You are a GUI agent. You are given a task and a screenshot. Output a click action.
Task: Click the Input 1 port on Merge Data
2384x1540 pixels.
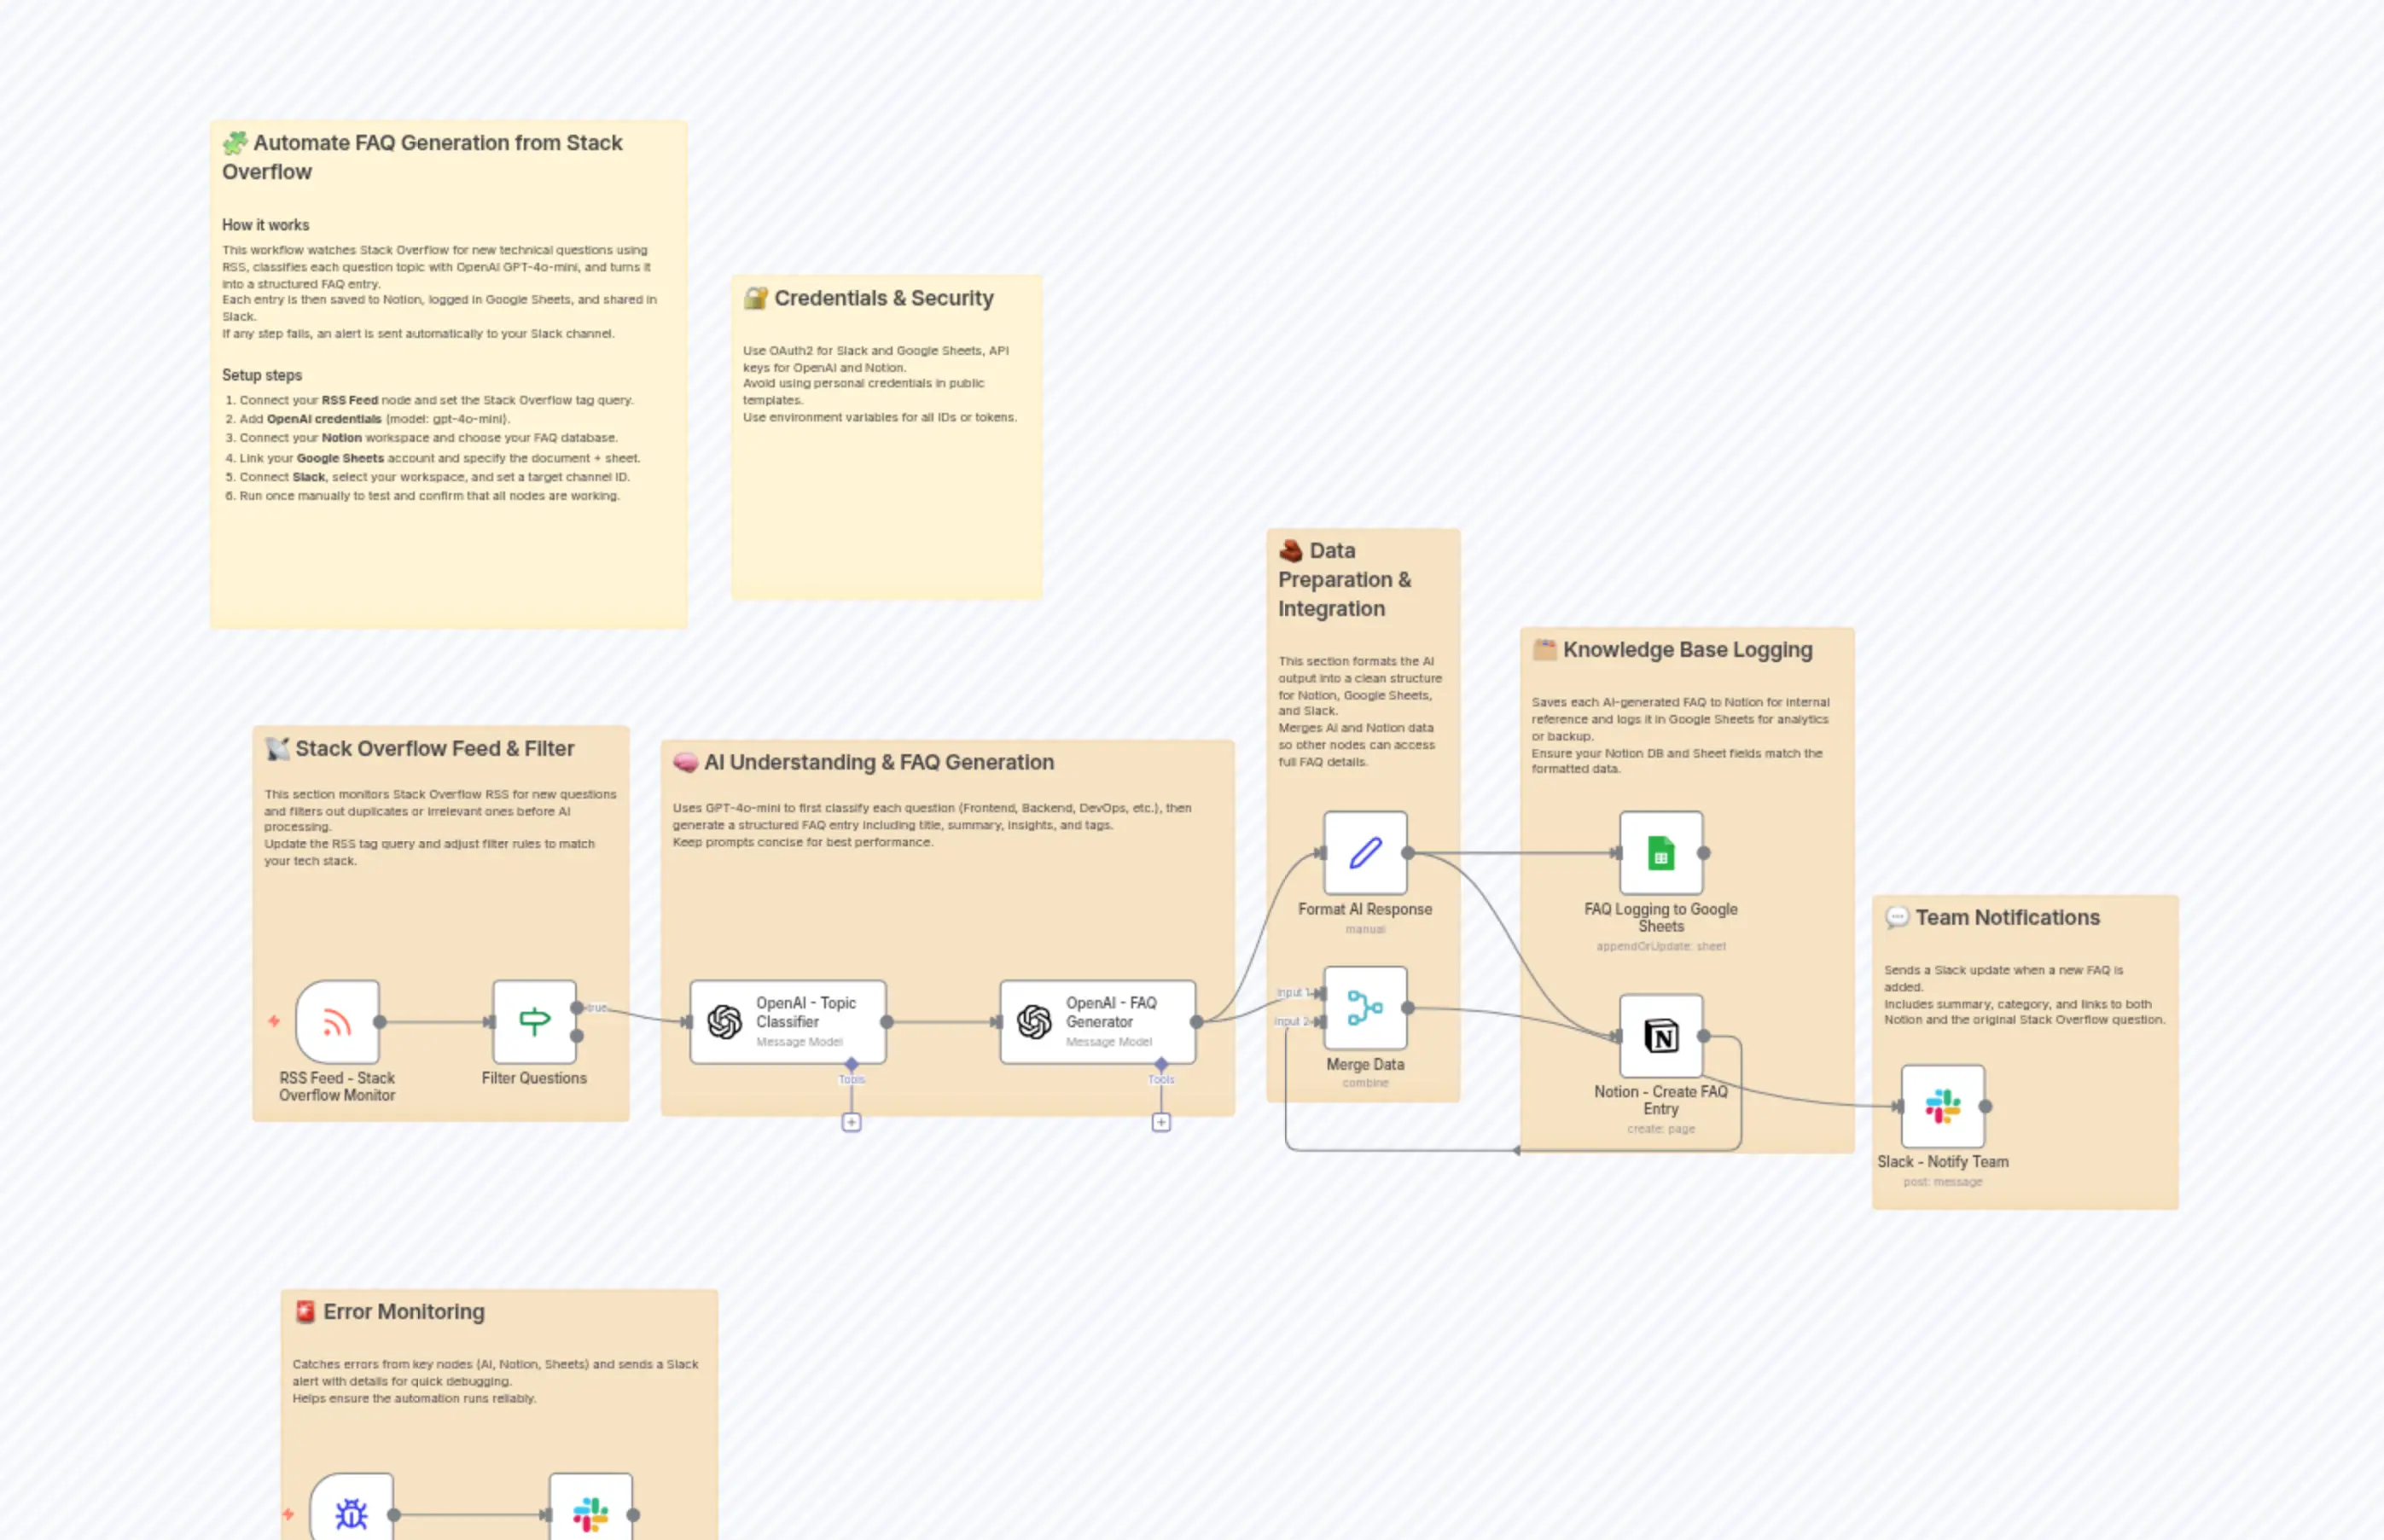pos(1321,992)
